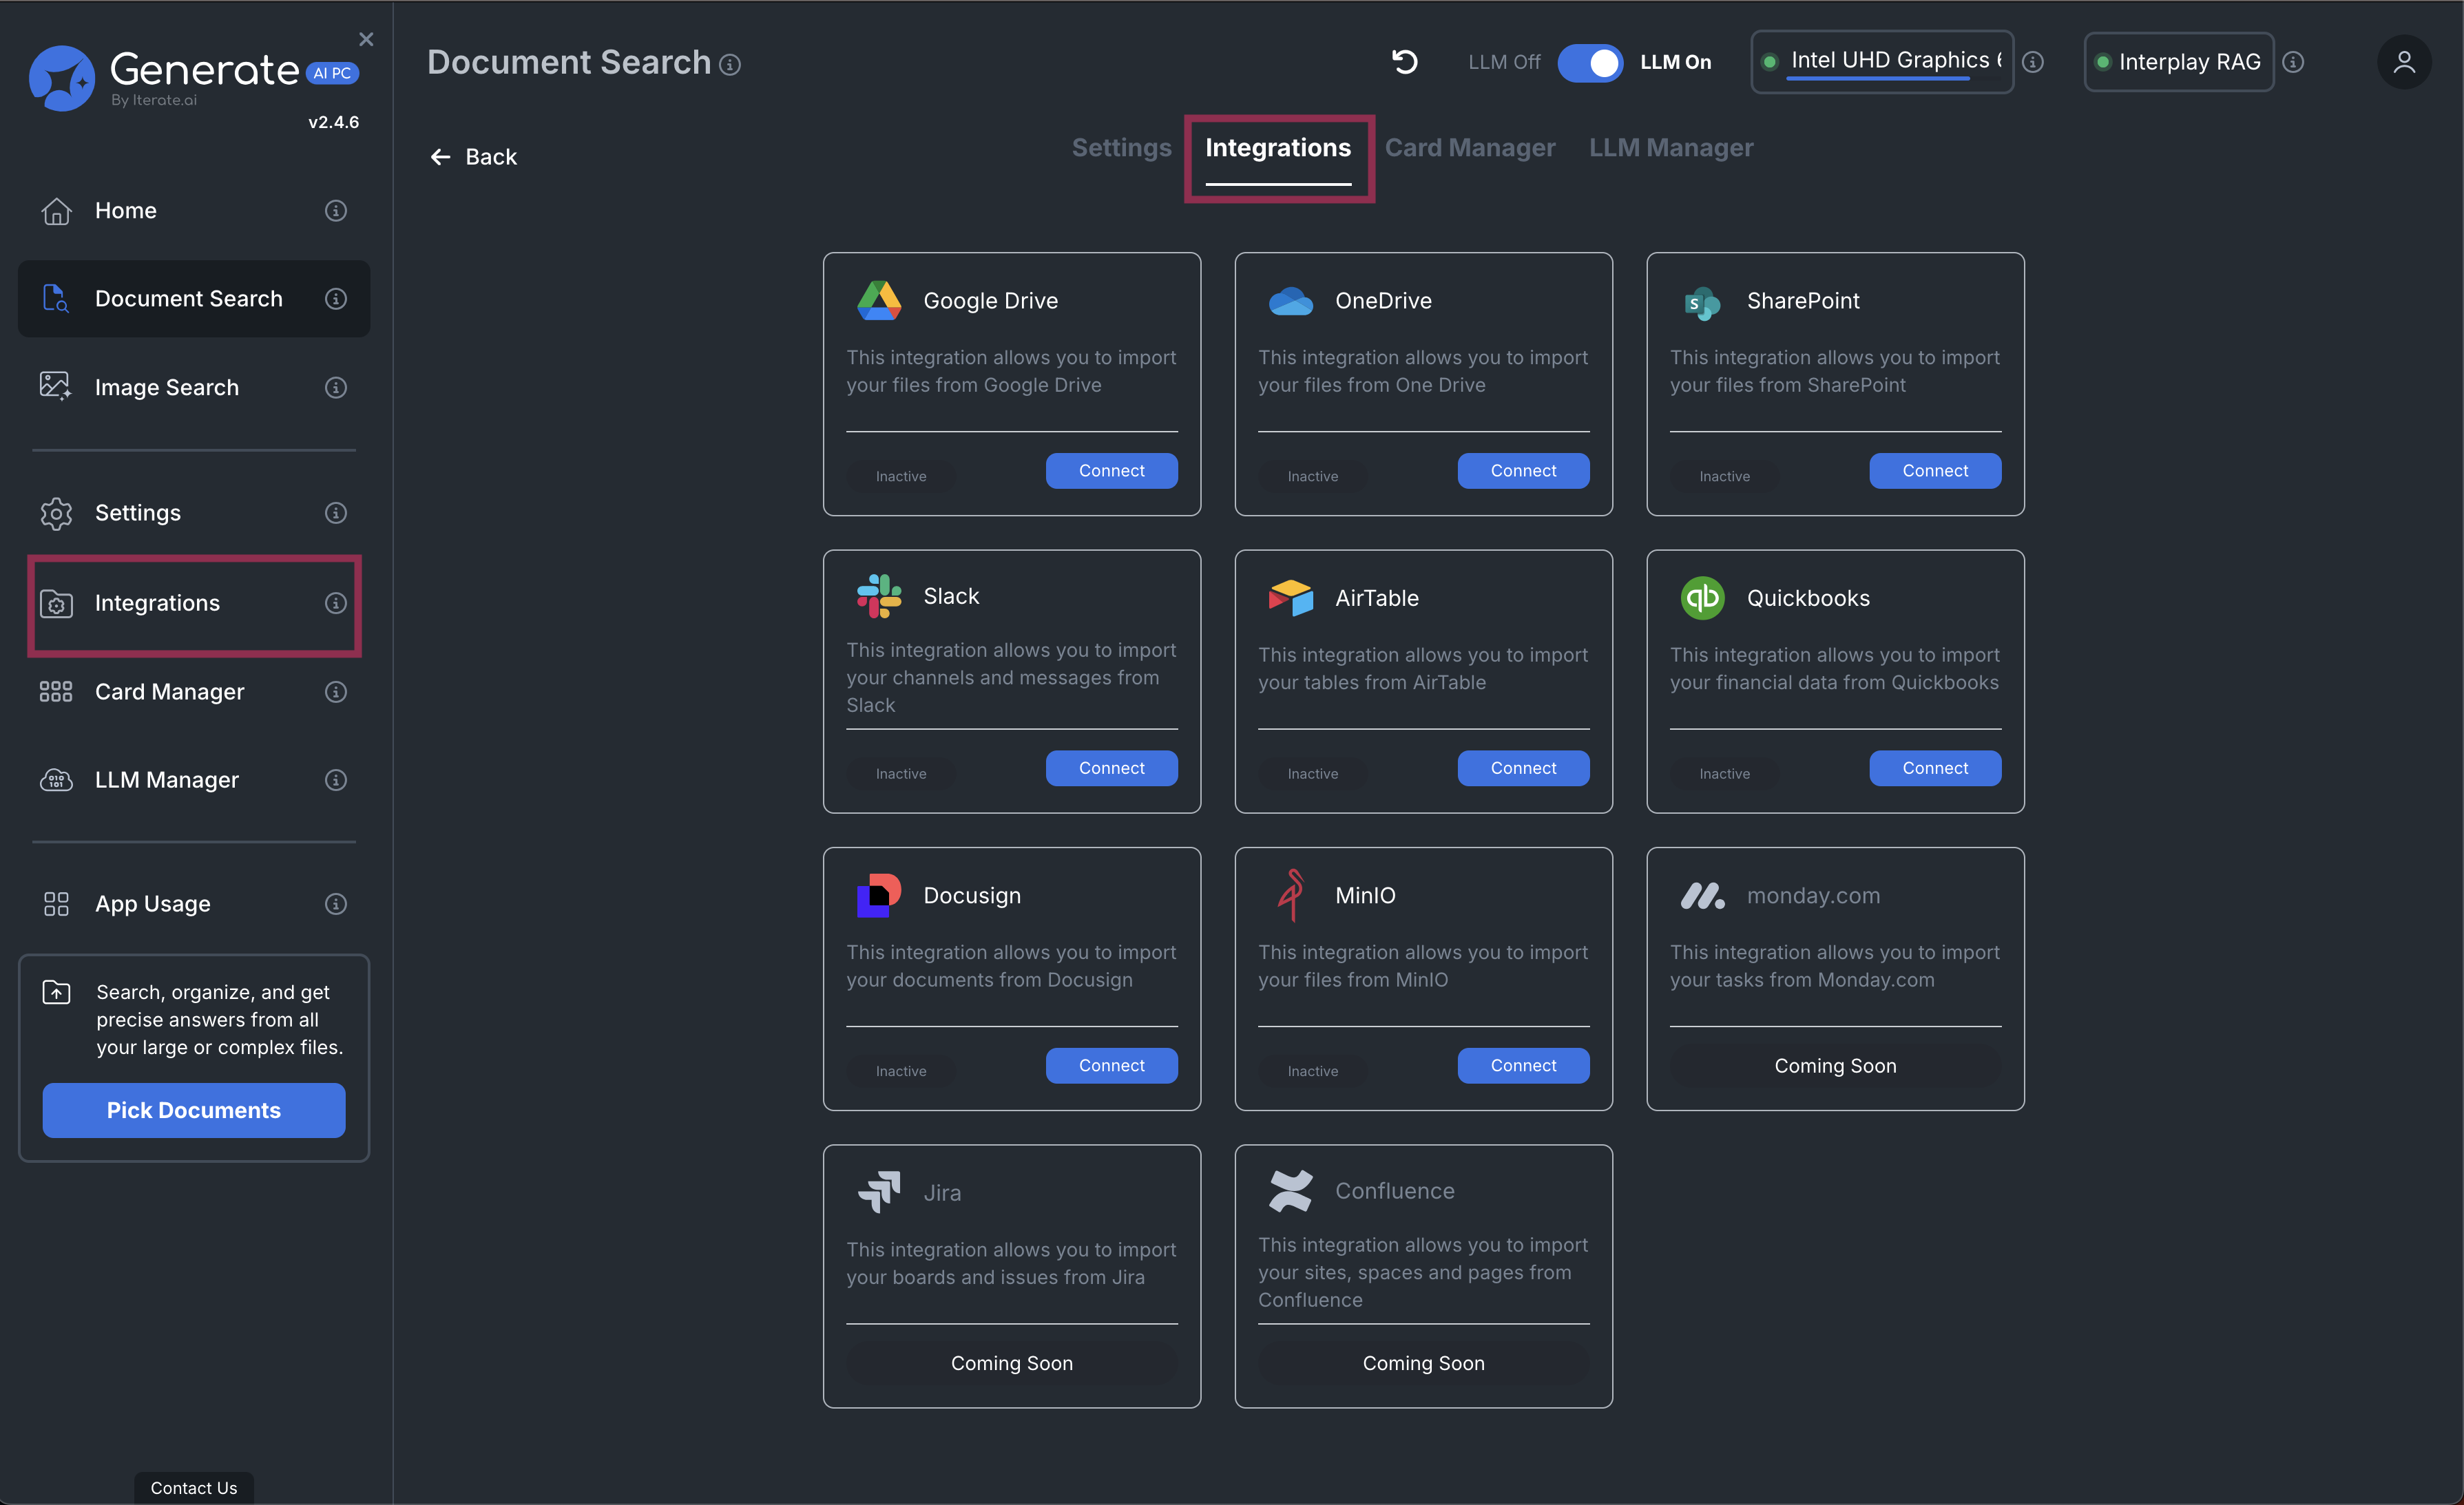Open Home from the sidebar

pos(194,210)
